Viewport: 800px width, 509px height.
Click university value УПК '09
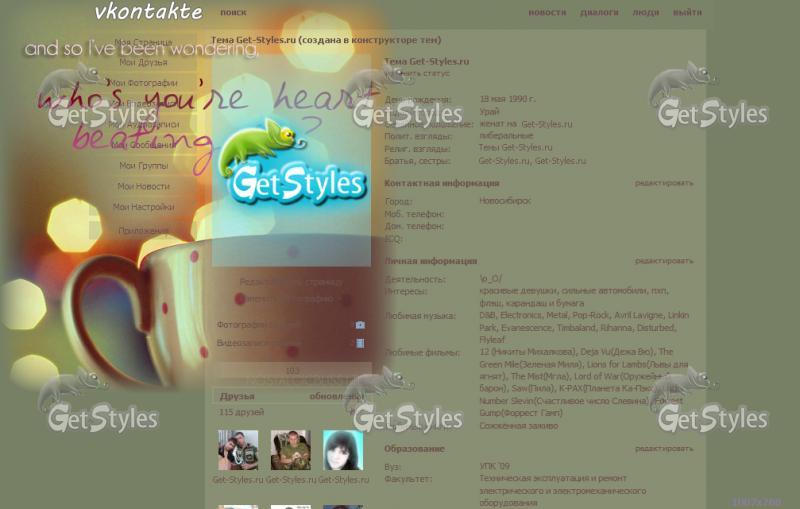click(x=494, y=466)
